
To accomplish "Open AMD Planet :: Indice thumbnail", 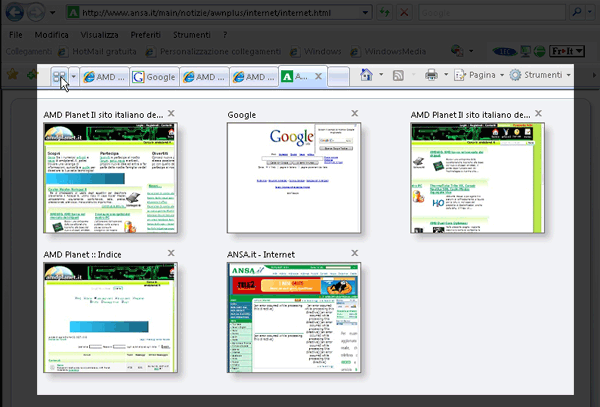I will (x=111, y=317).
